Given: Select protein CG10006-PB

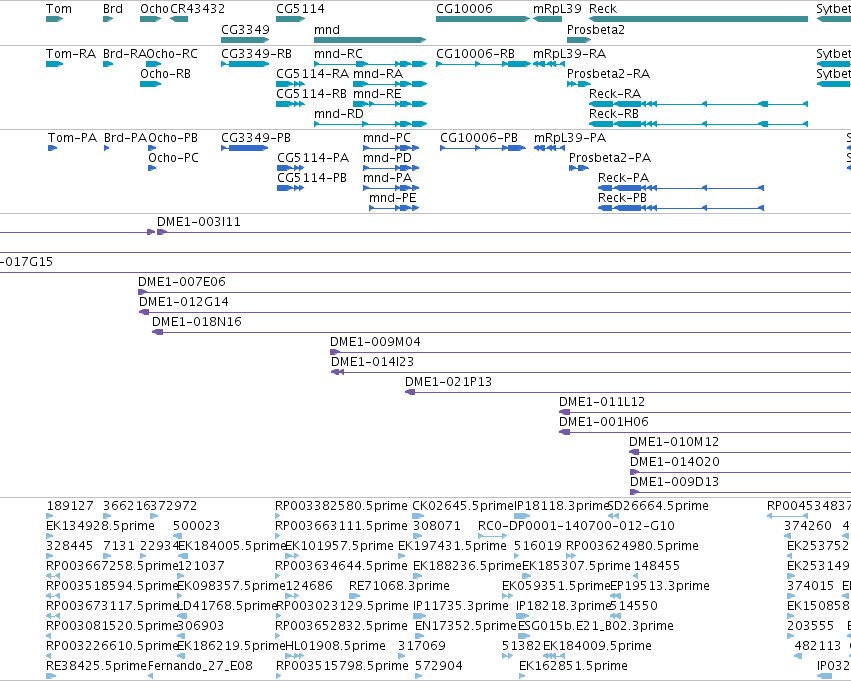Looking at the screenshot, I should [483, 148].
